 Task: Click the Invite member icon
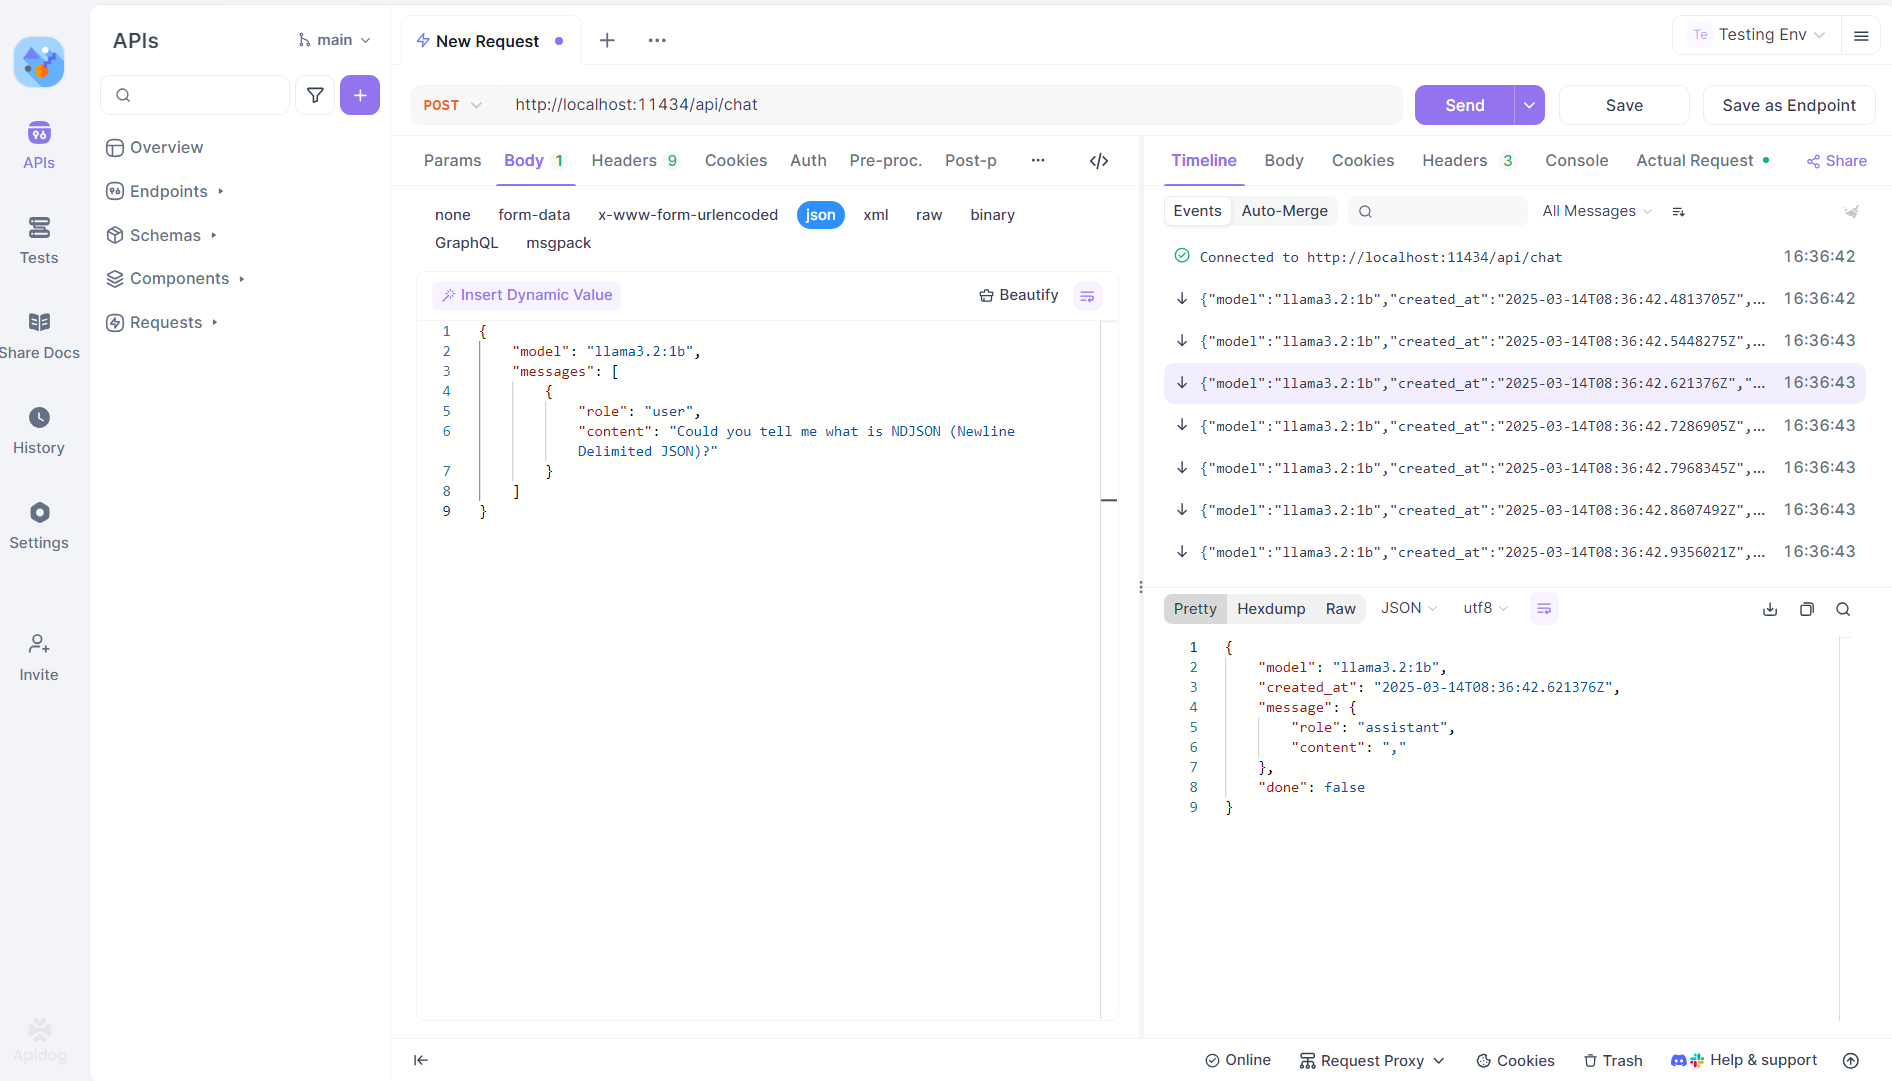click(39, 643)
